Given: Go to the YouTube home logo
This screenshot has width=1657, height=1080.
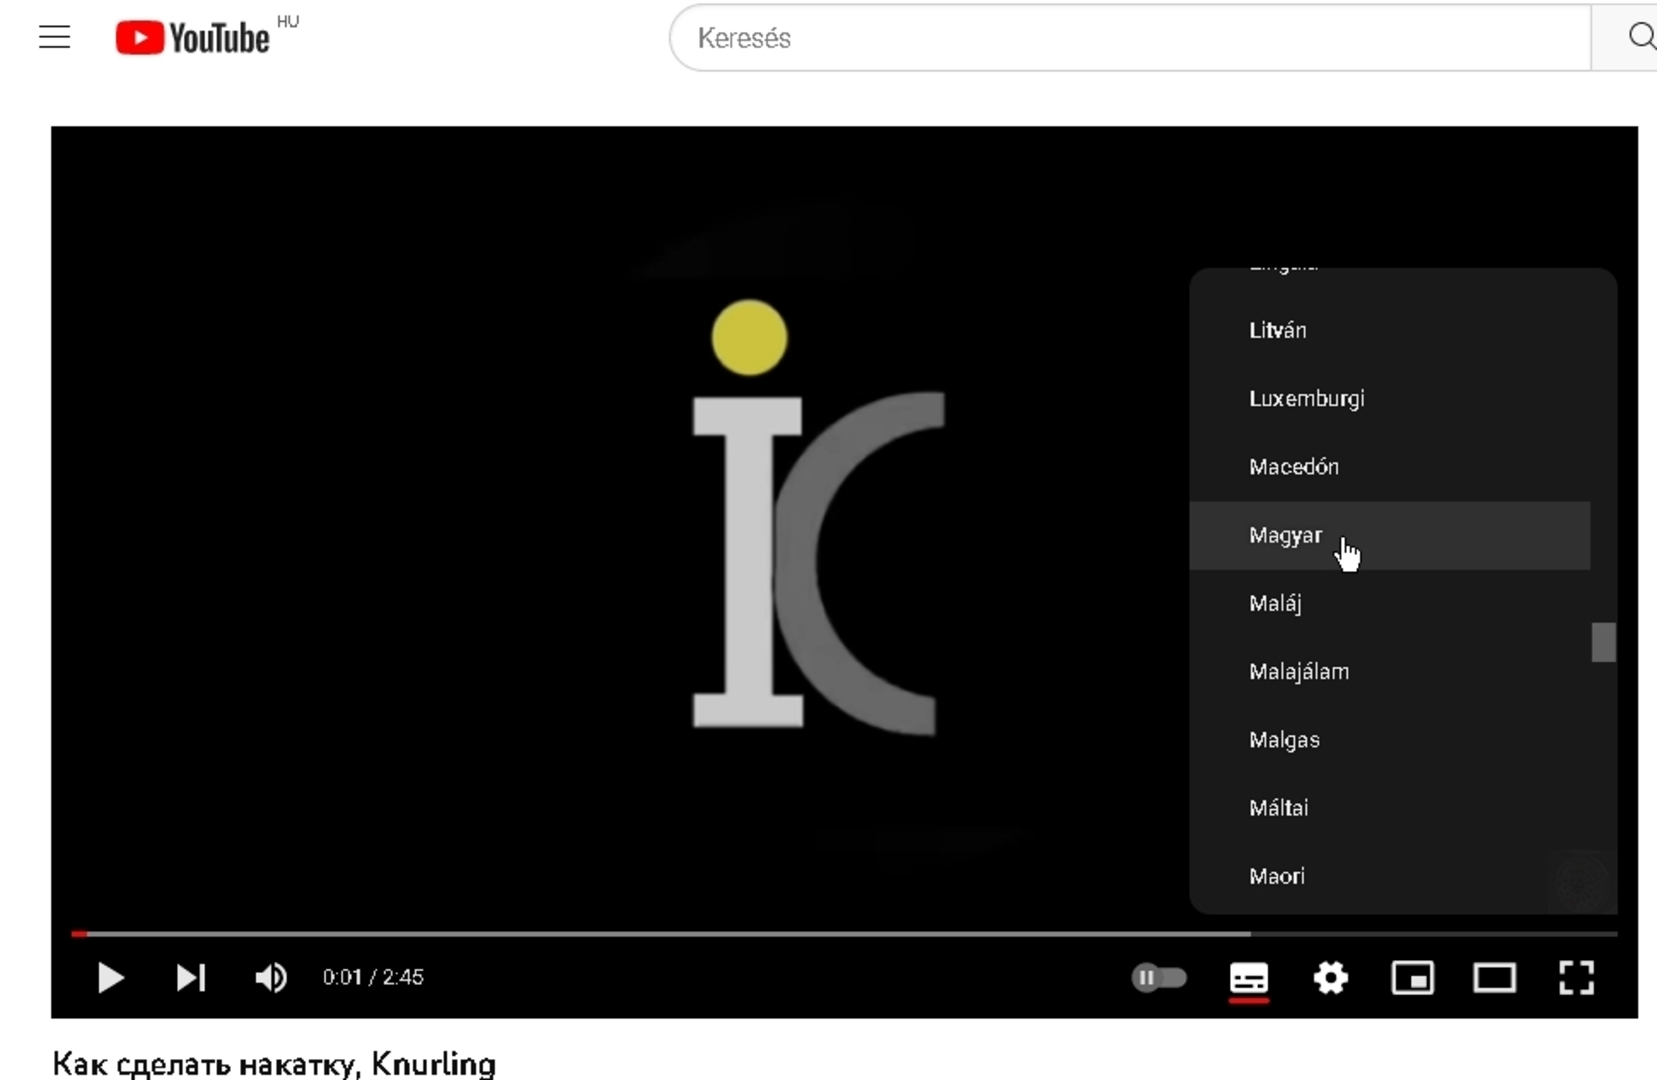Looking at the screenshot, I should point(193,38).
